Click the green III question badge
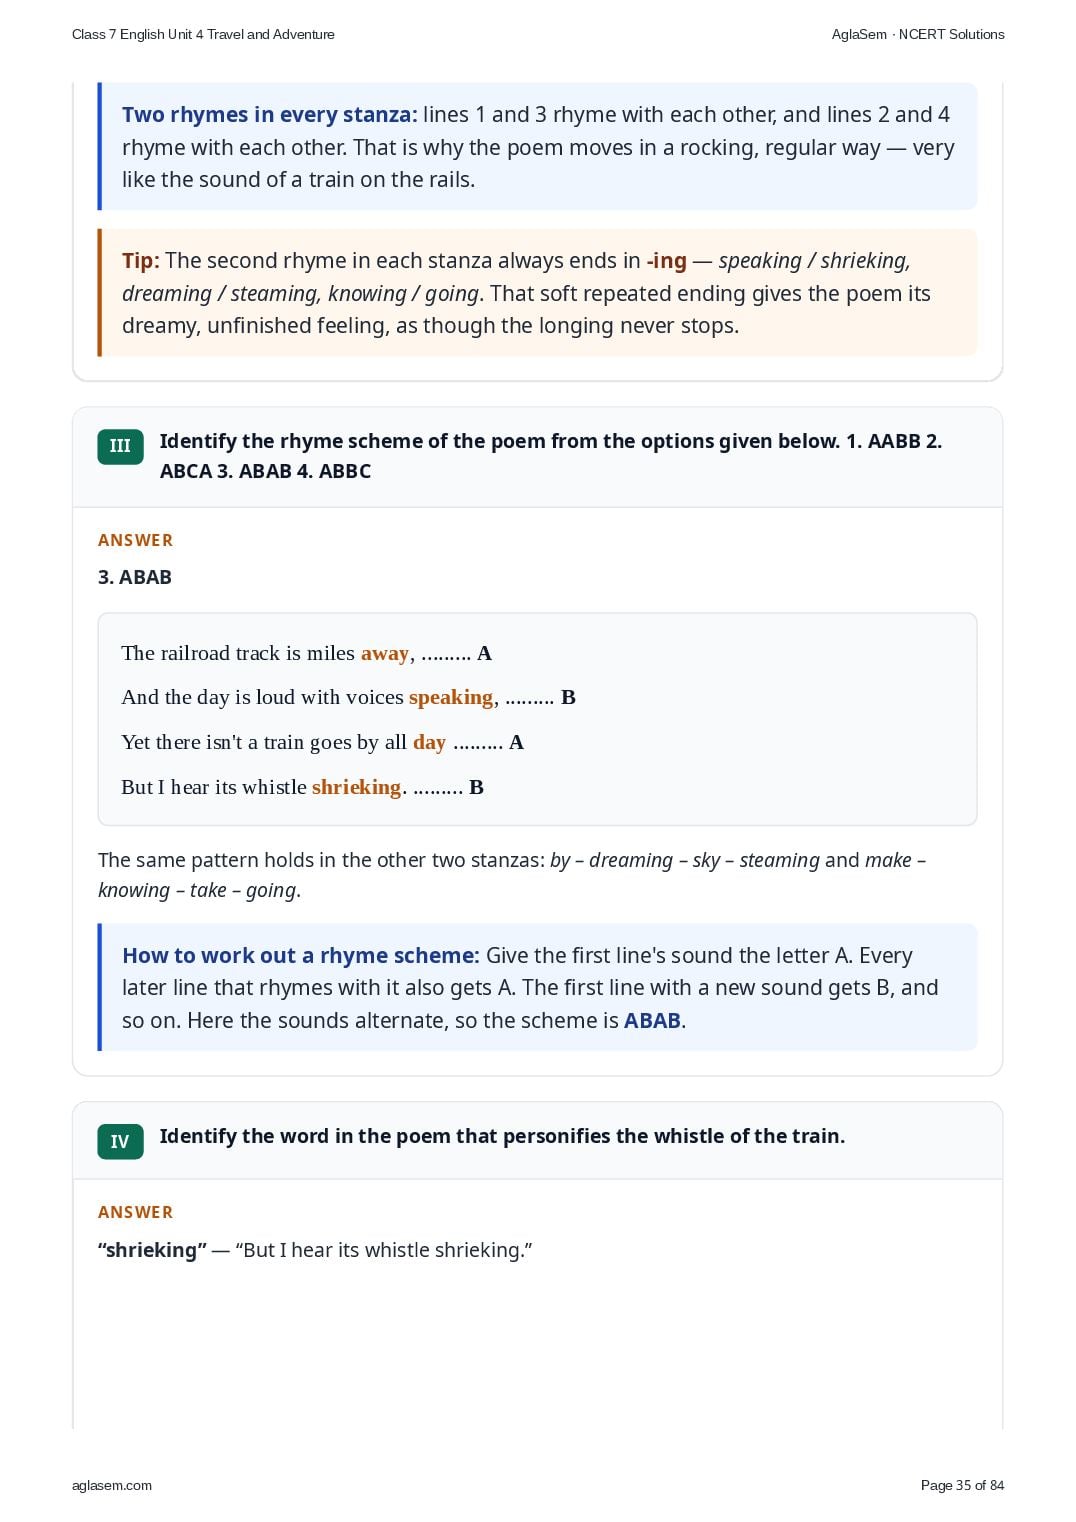The image size is (1076, 1522). tap(120, 446)
